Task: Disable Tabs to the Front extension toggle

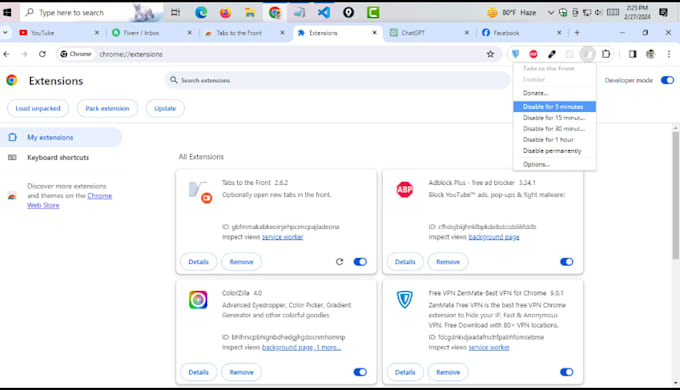Action: point(360,262)
